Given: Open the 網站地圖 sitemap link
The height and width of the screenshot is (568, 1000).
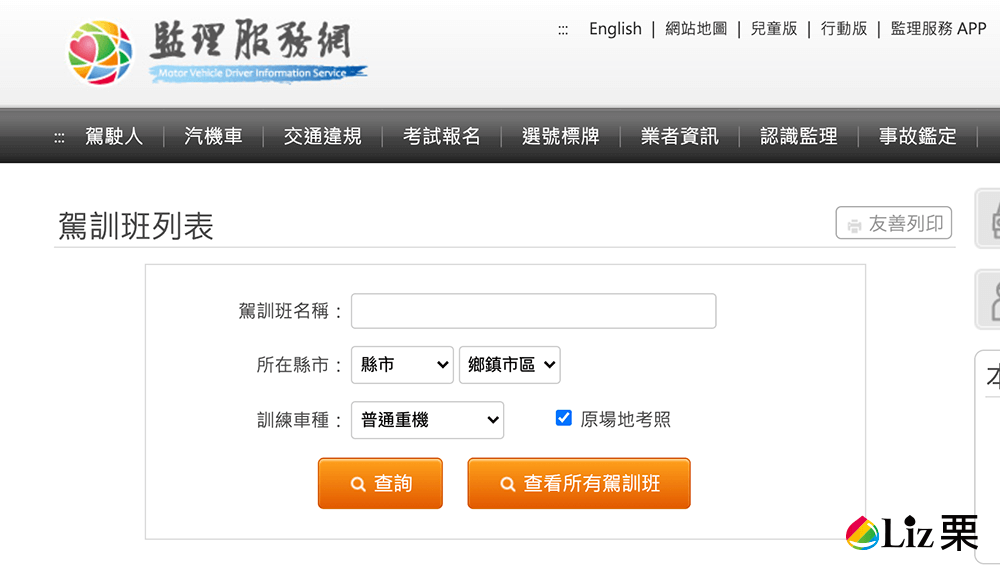Looking at the screenshot, I should tap(696, 29).
